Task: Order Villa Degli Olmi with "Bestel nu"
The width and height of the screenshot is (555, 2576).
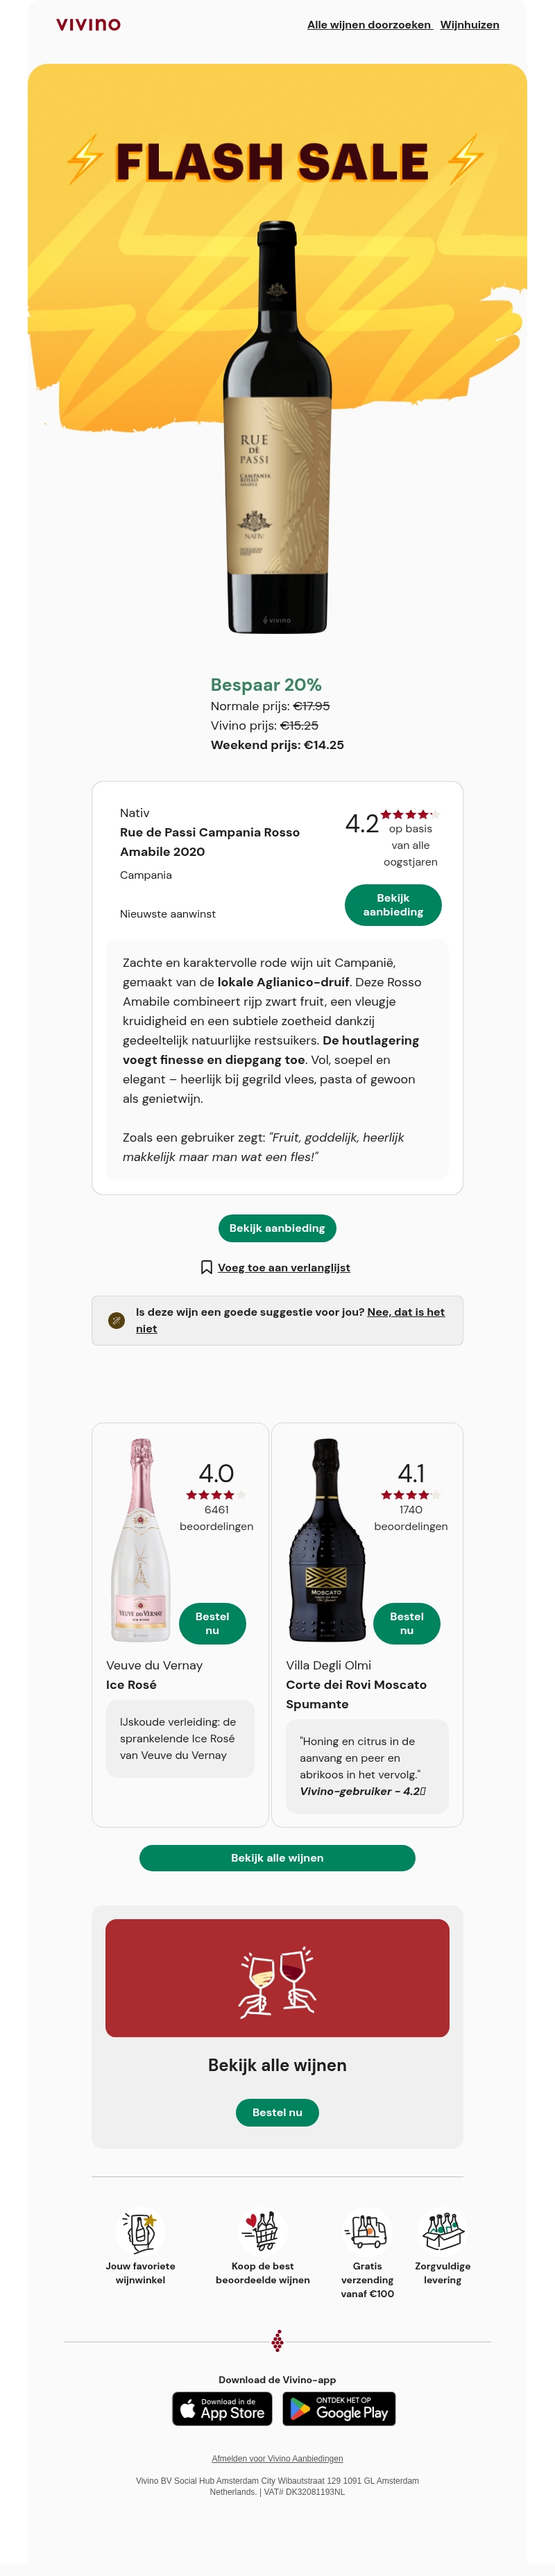Action: point(406,1623)
